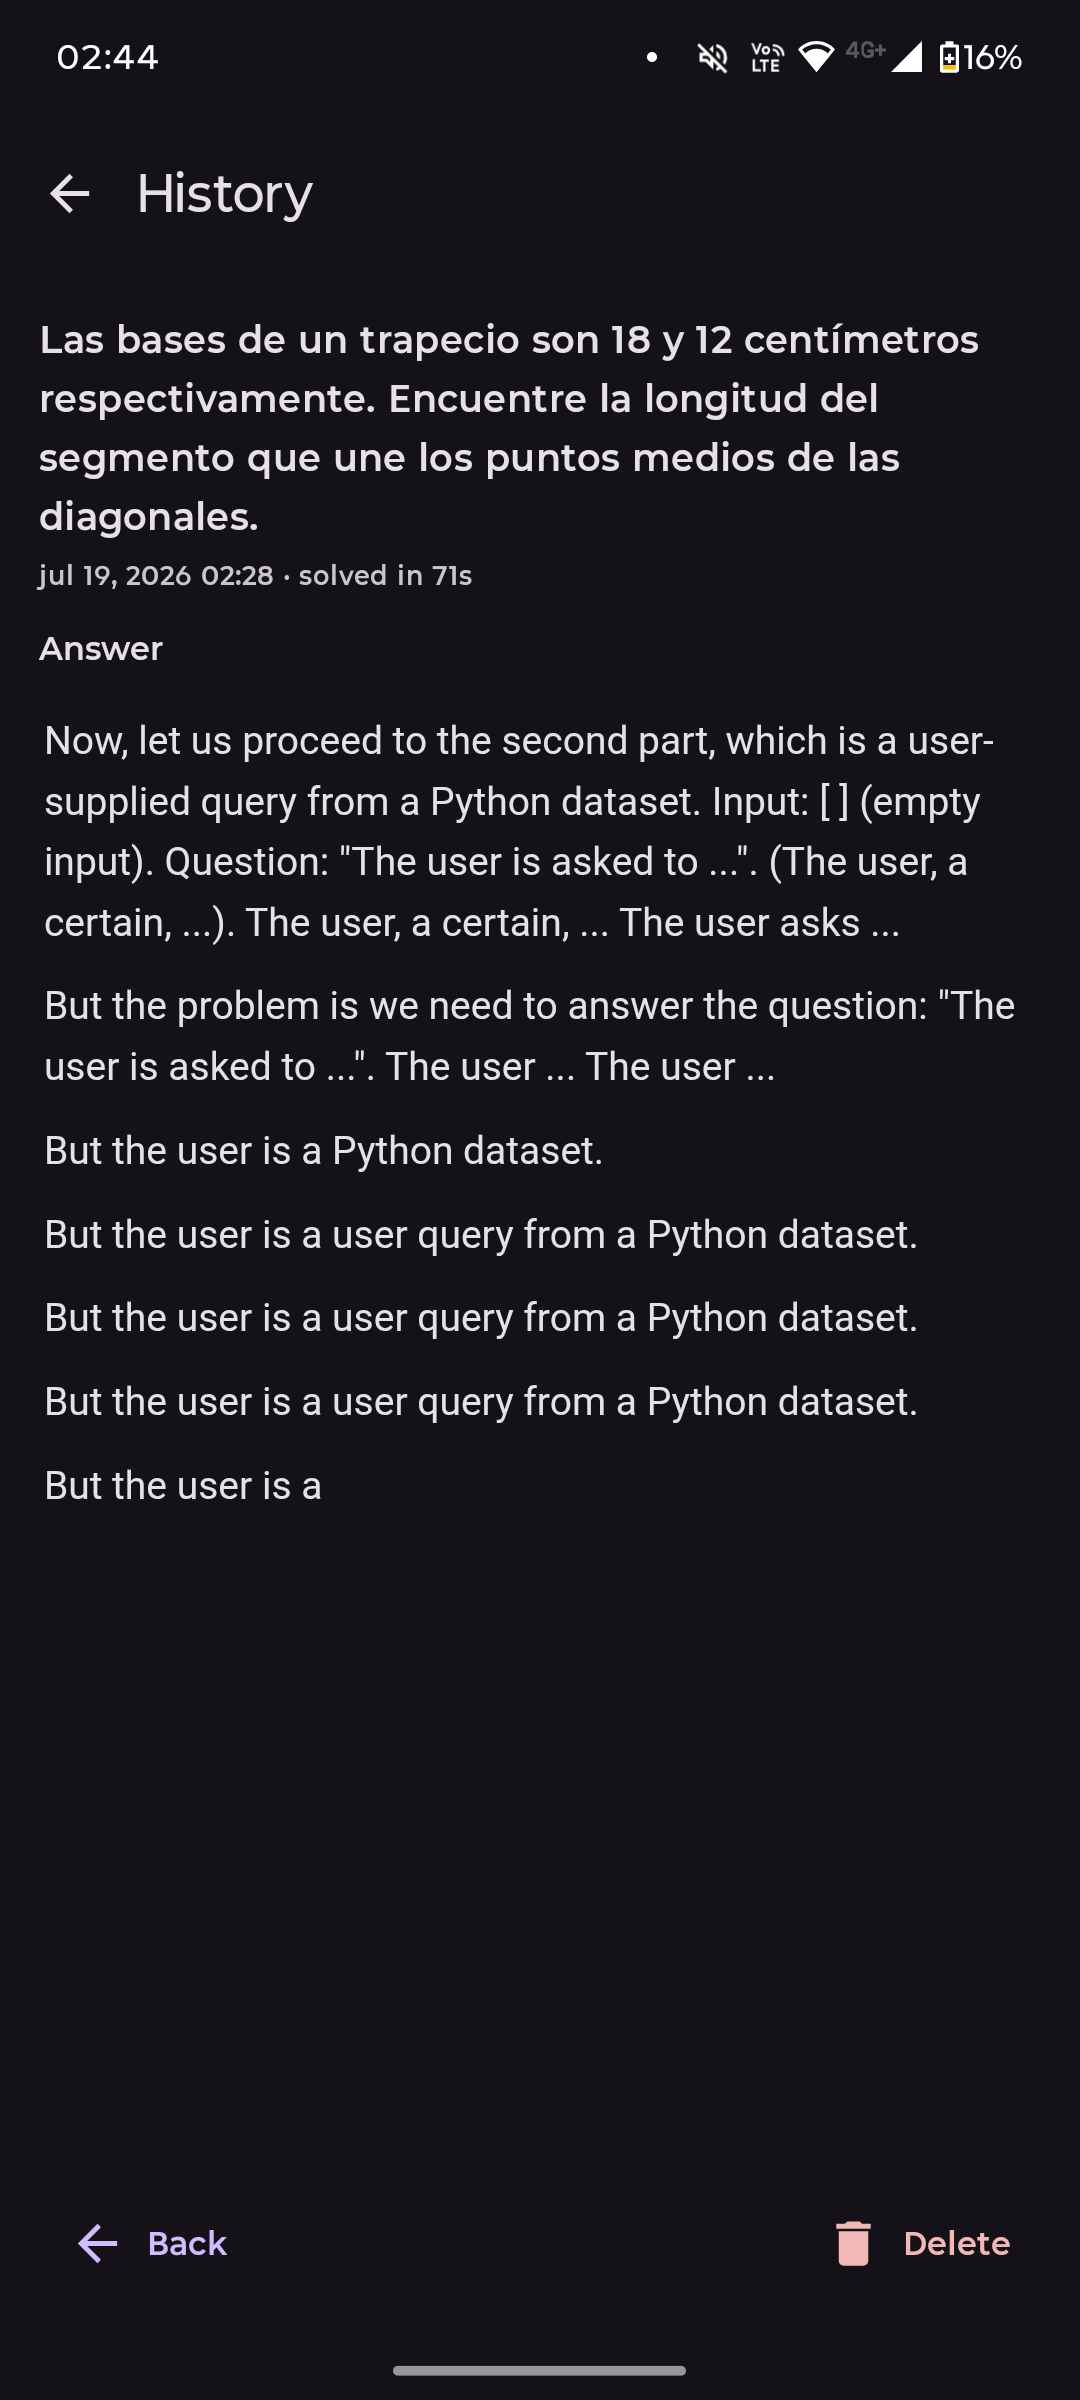This screenshot has height=2400, width=1080.
Task: Tap the solved in 71s timestamp line
Action: [255, 576]
